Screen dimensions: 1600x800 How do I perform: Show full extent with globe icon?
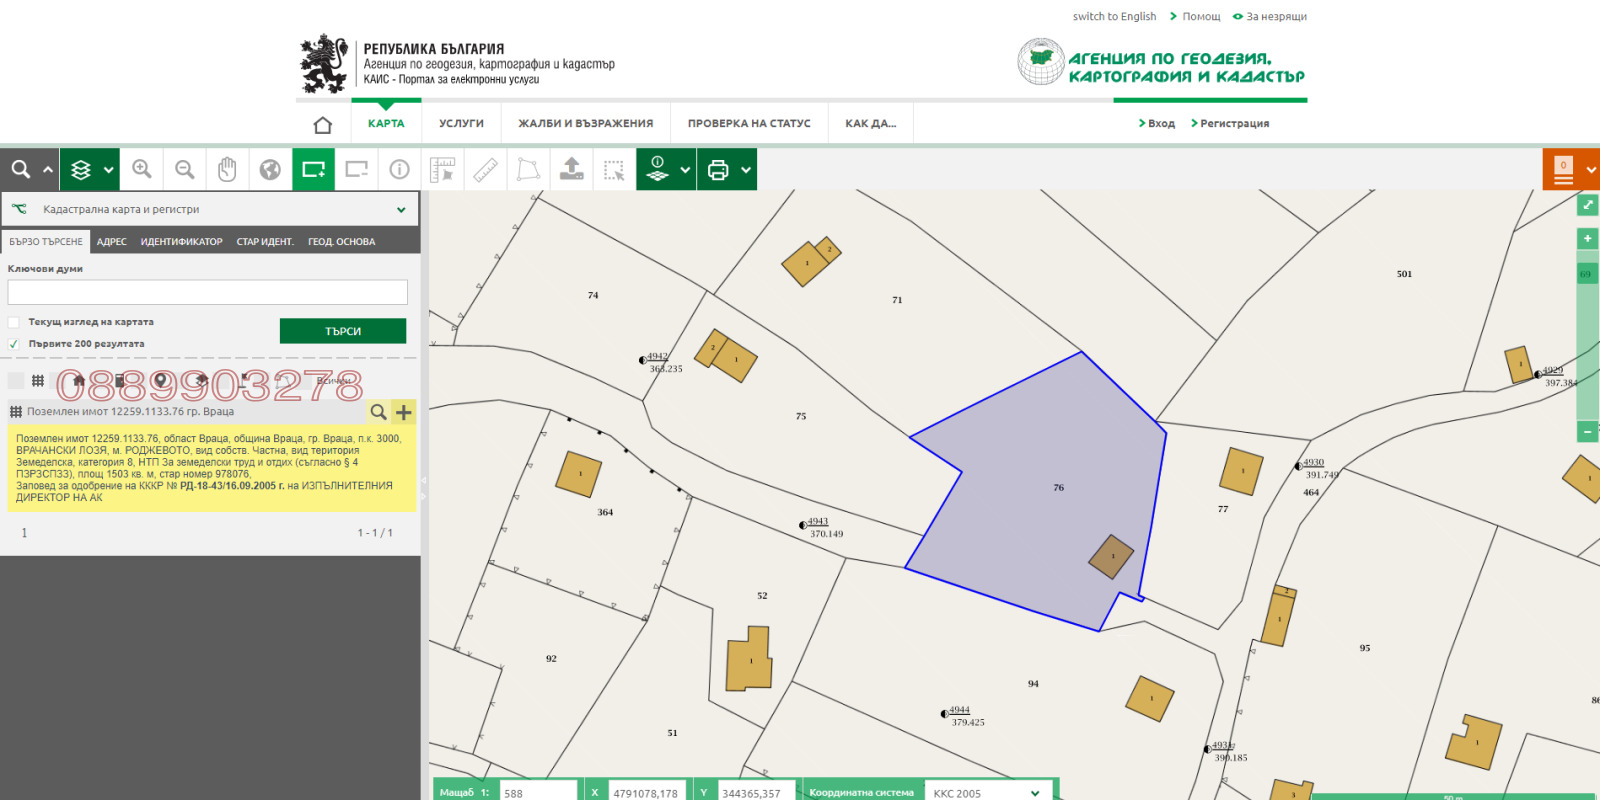click(x=270, y=170)
